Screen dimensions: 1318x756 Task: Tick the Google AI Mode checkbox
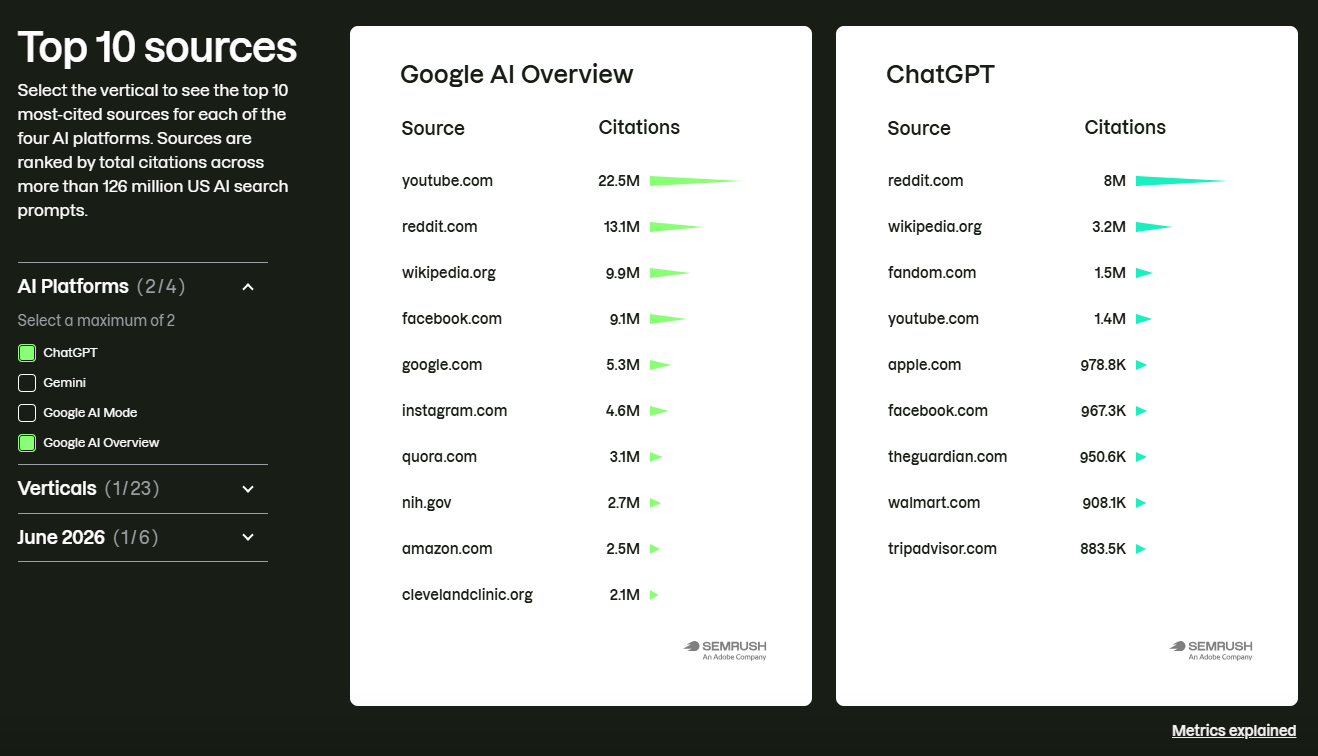tap(27, 413)
